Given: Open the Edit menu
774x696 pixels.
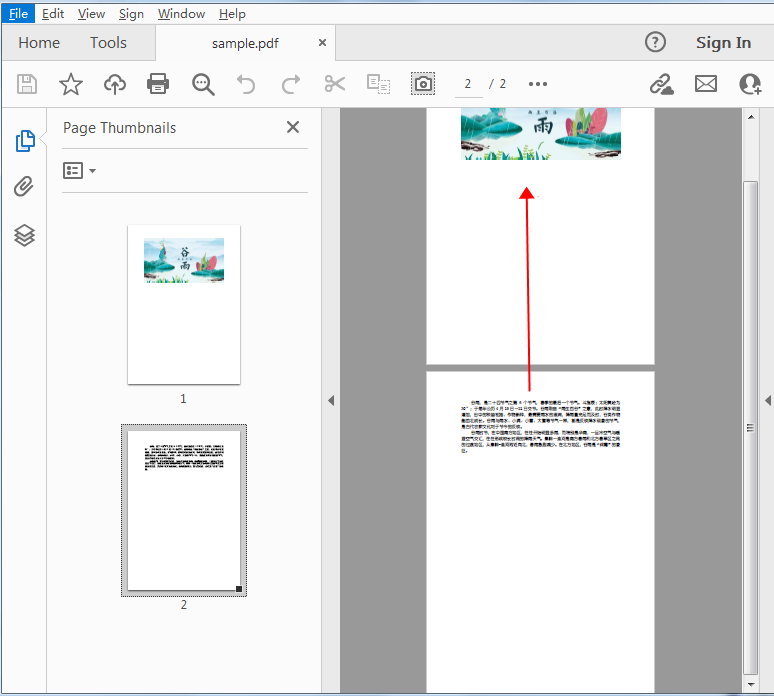Looking at the screenshot, I should click(x=53, y=14).
